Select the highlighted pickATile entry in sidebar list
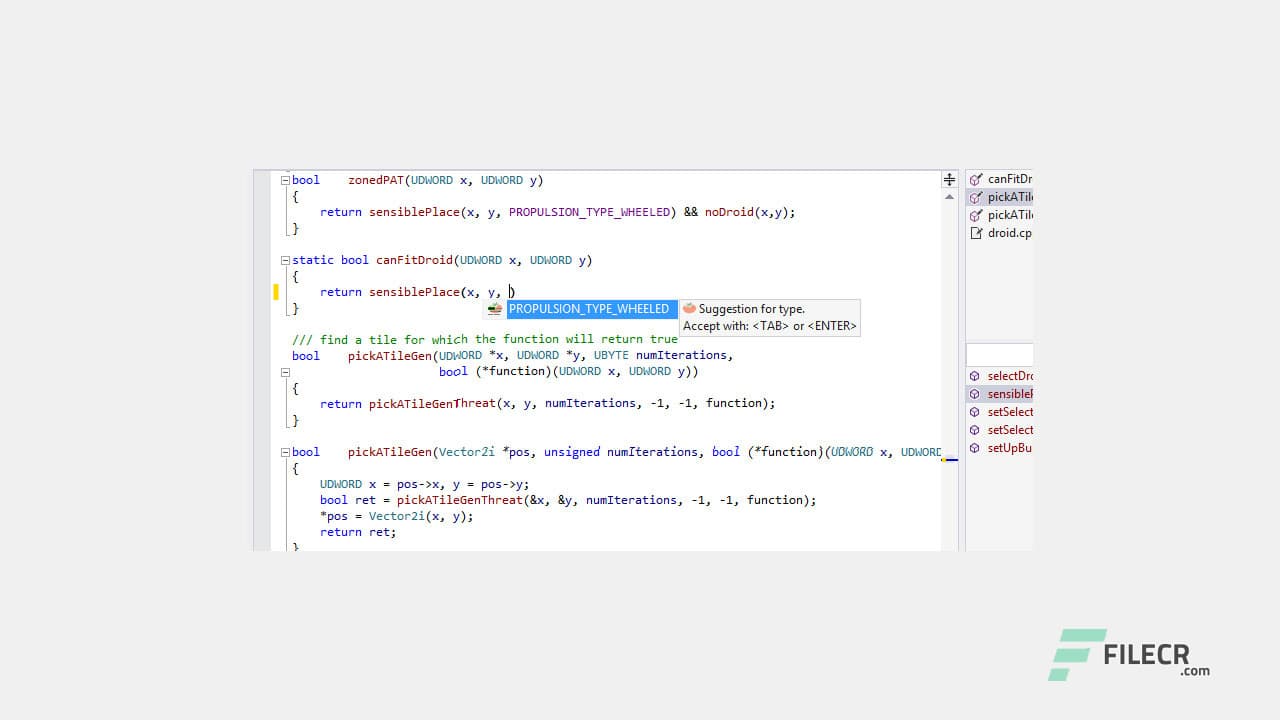 1010,197
